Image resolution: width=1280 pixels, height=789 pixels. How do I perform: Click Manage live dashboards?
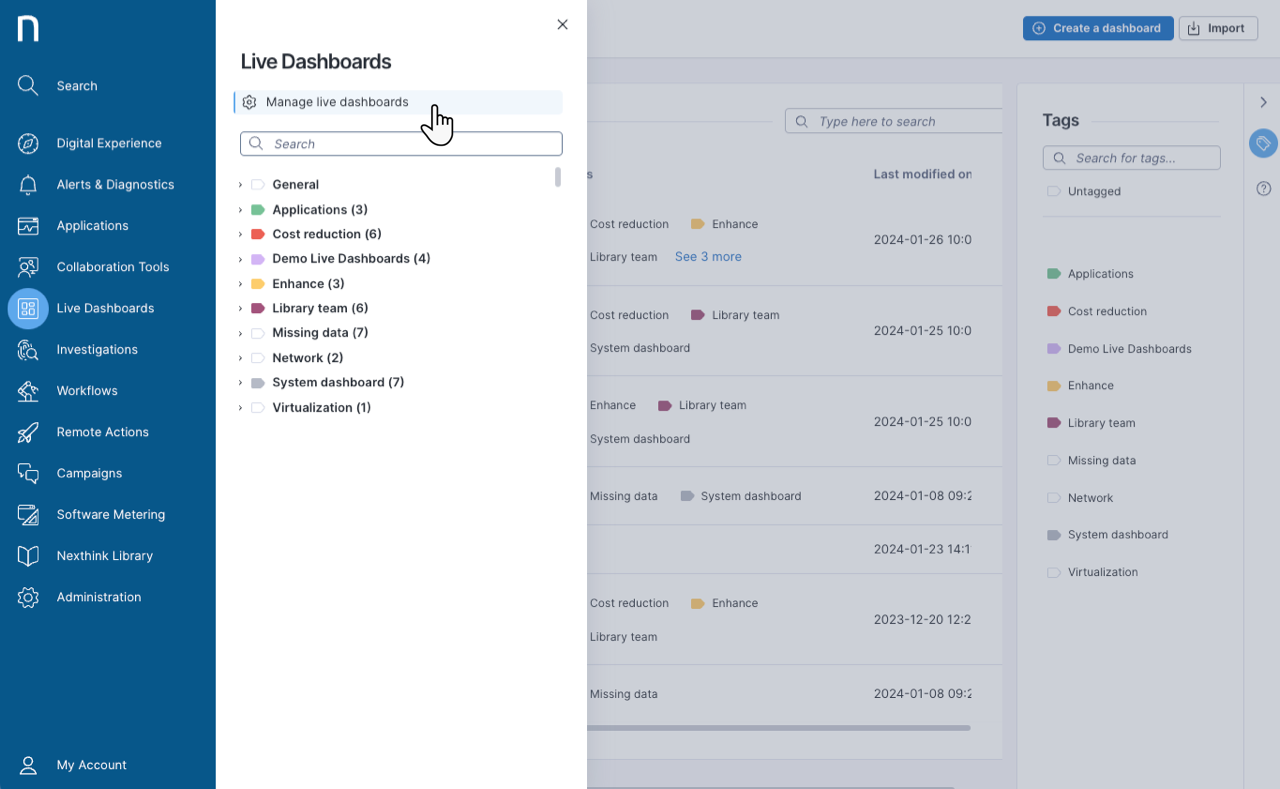(x=399, y=102)
